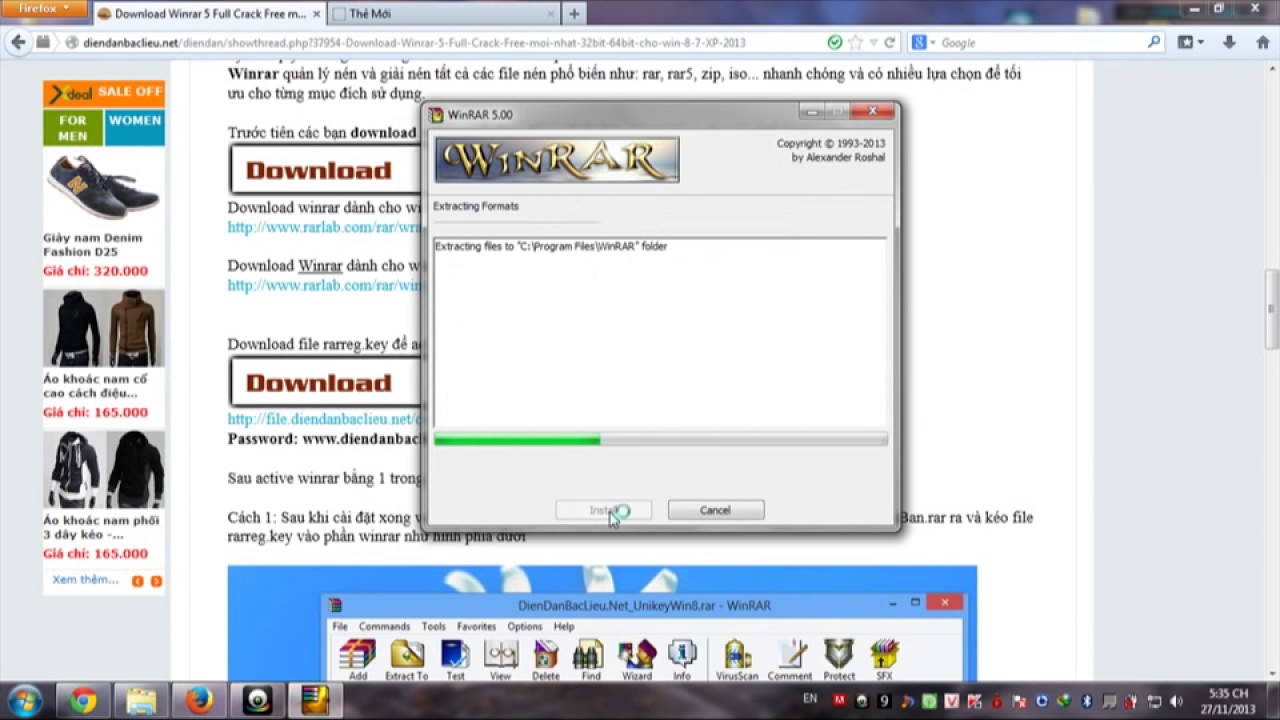1280x720 pixels.
Task: Open a new tab with plus button
Action: pos(574,14)
